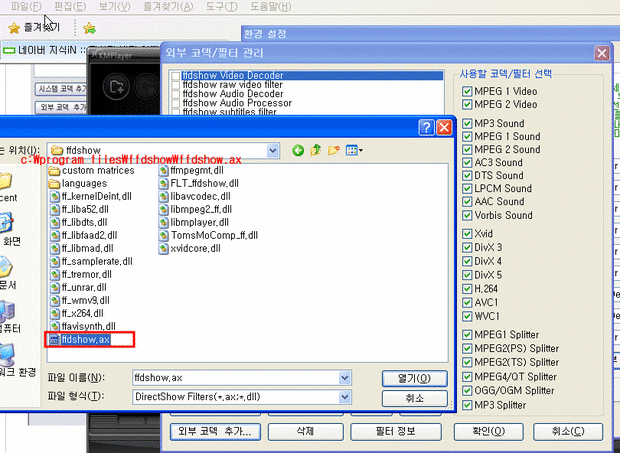
Task: Click 취소 in the file dialog
Action: click(414, 398)
